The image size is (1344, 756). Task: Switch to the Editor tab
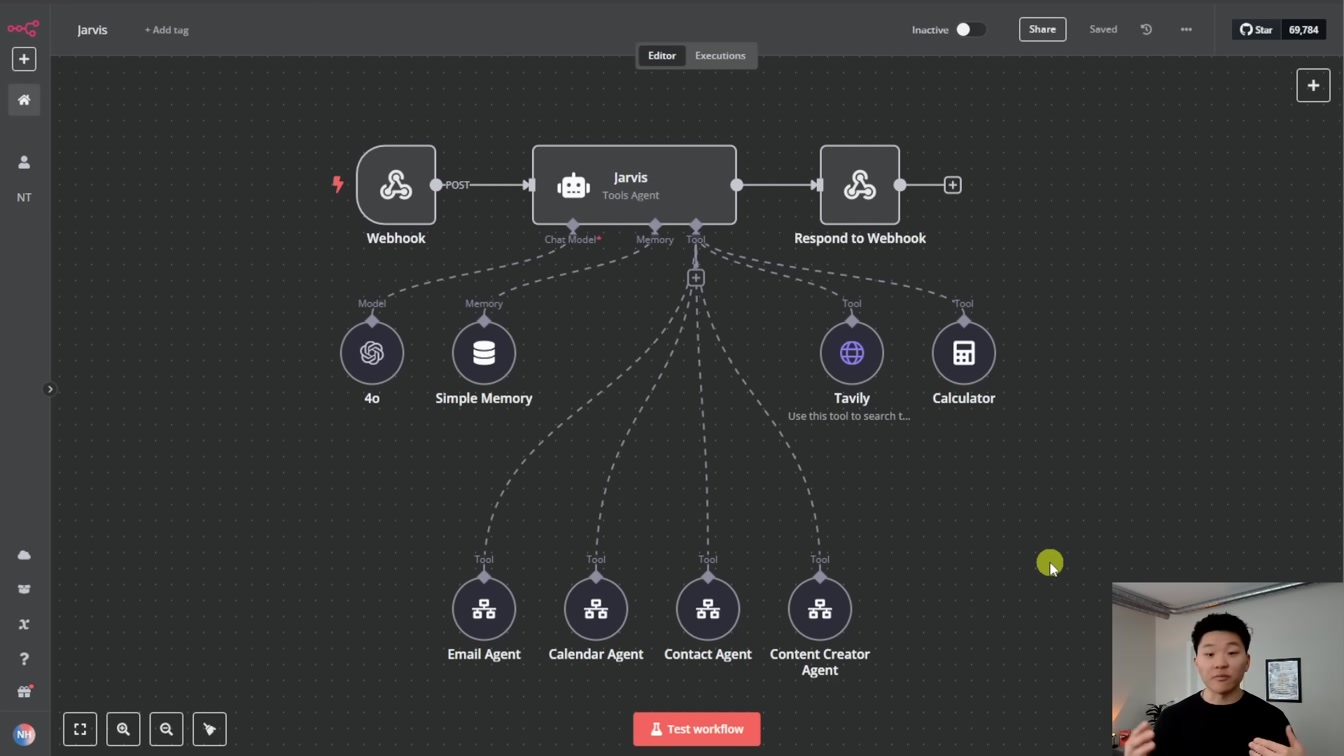(x=662, y=56)
